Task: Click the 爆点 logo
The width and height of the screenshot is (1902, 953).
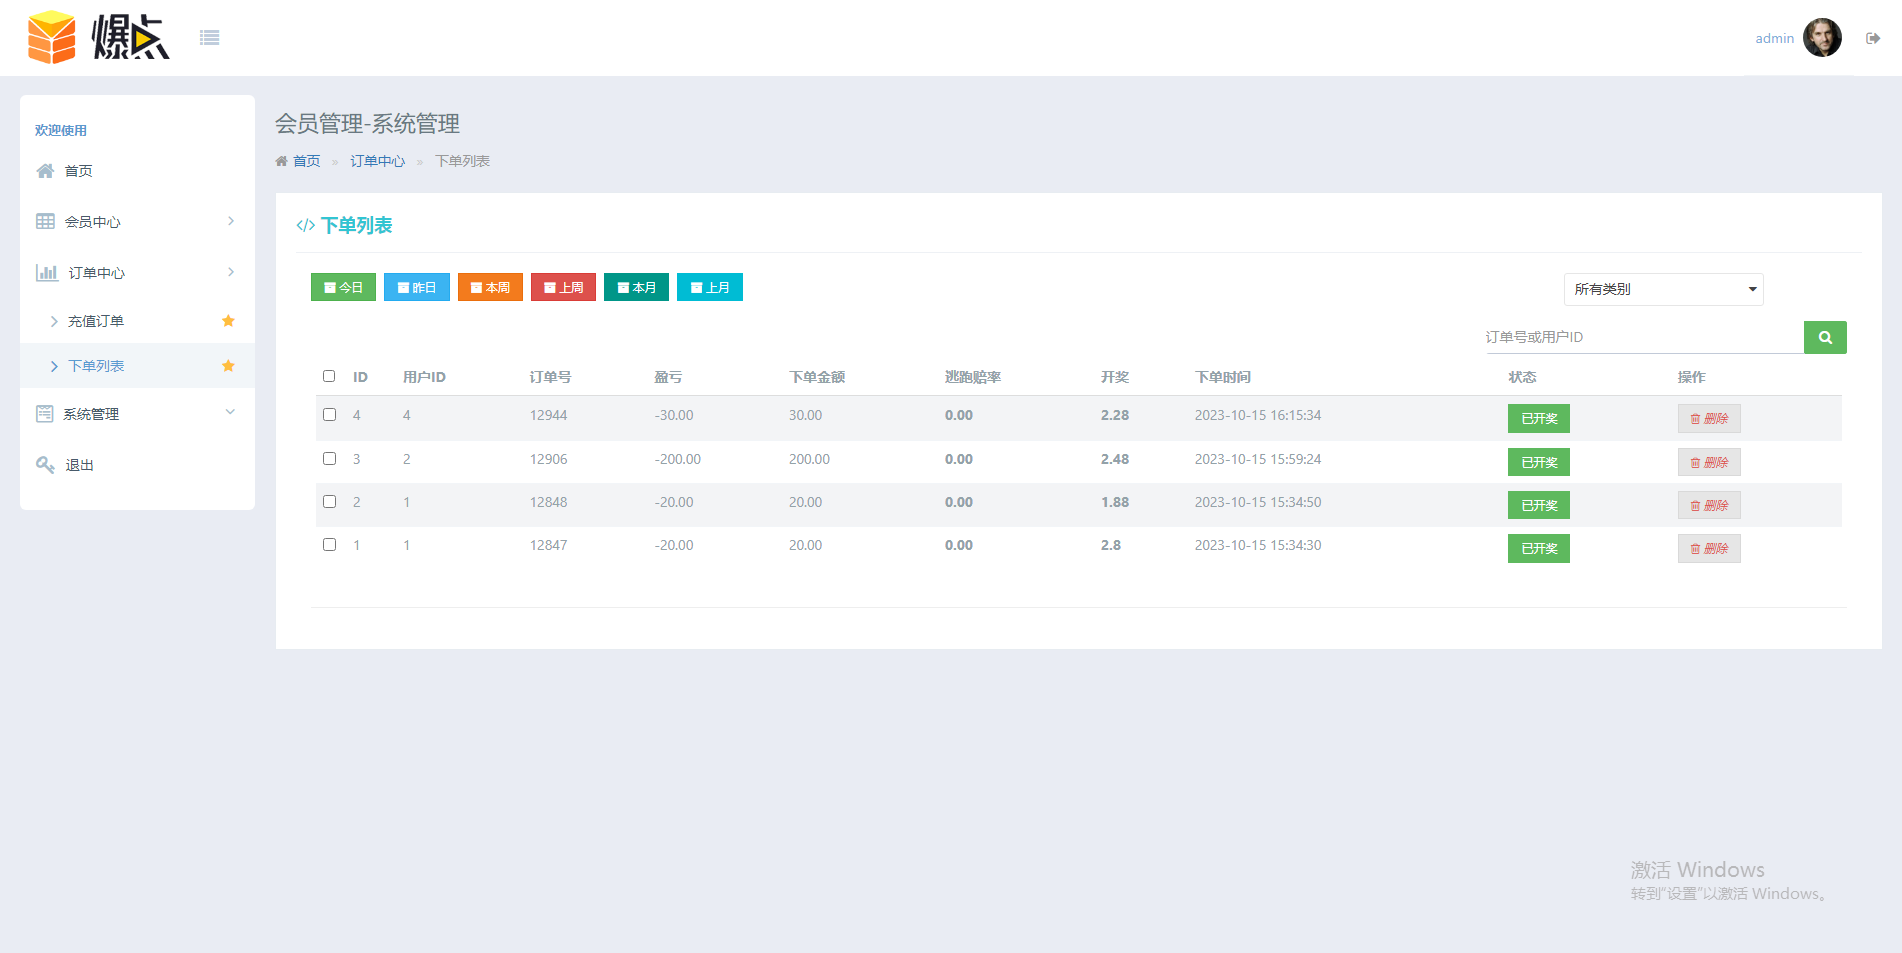Action: click(98, 38)
